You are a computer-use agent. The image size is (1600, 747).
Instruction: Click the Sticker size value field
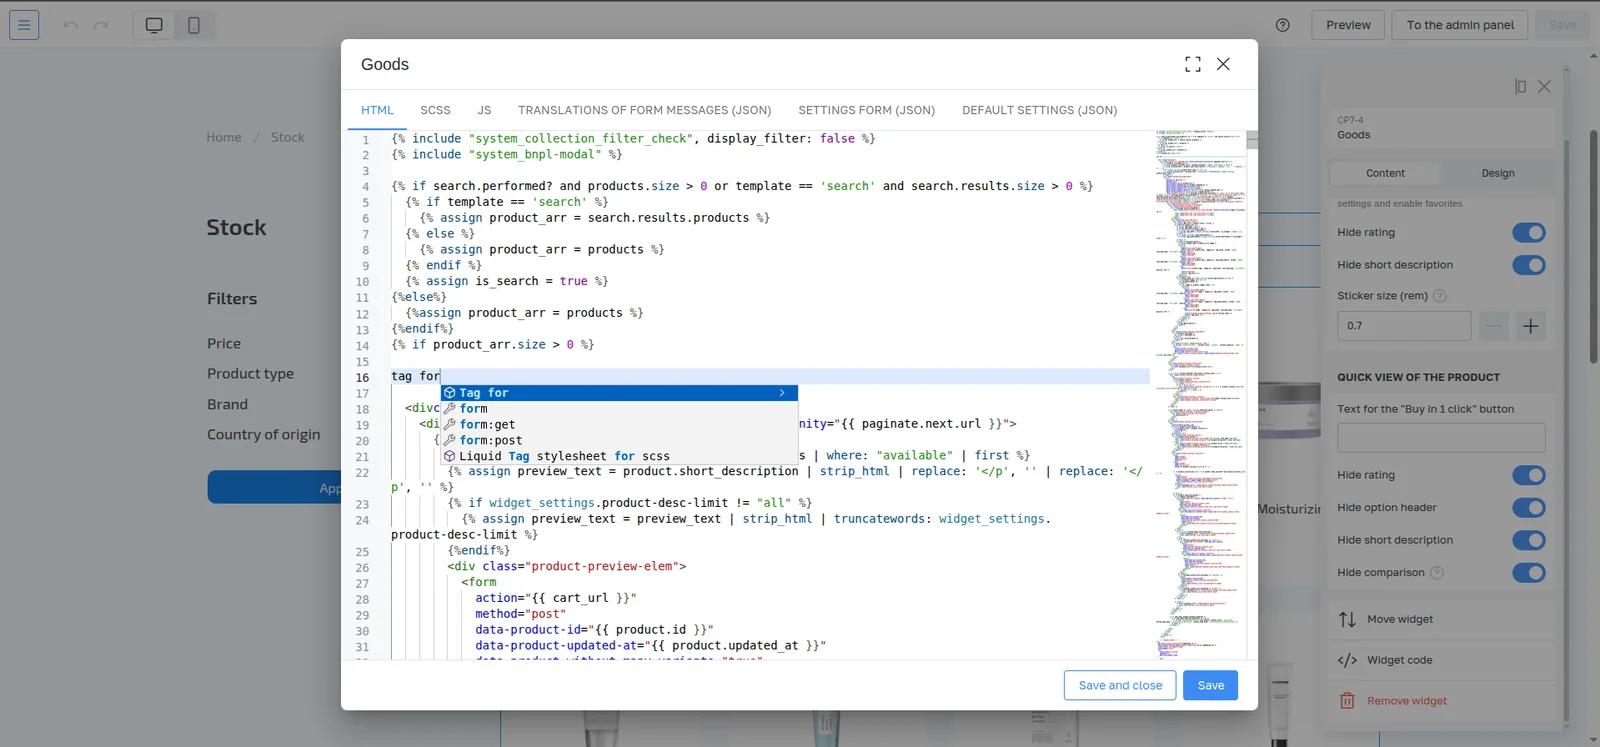[1404, 326]
